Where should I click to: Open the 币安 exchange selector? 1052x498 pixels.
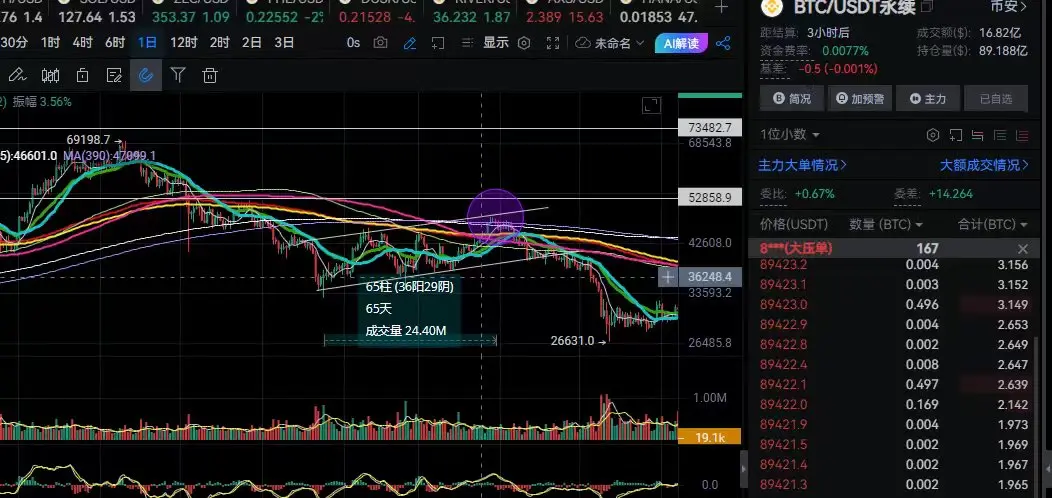tap(1009, 7)
